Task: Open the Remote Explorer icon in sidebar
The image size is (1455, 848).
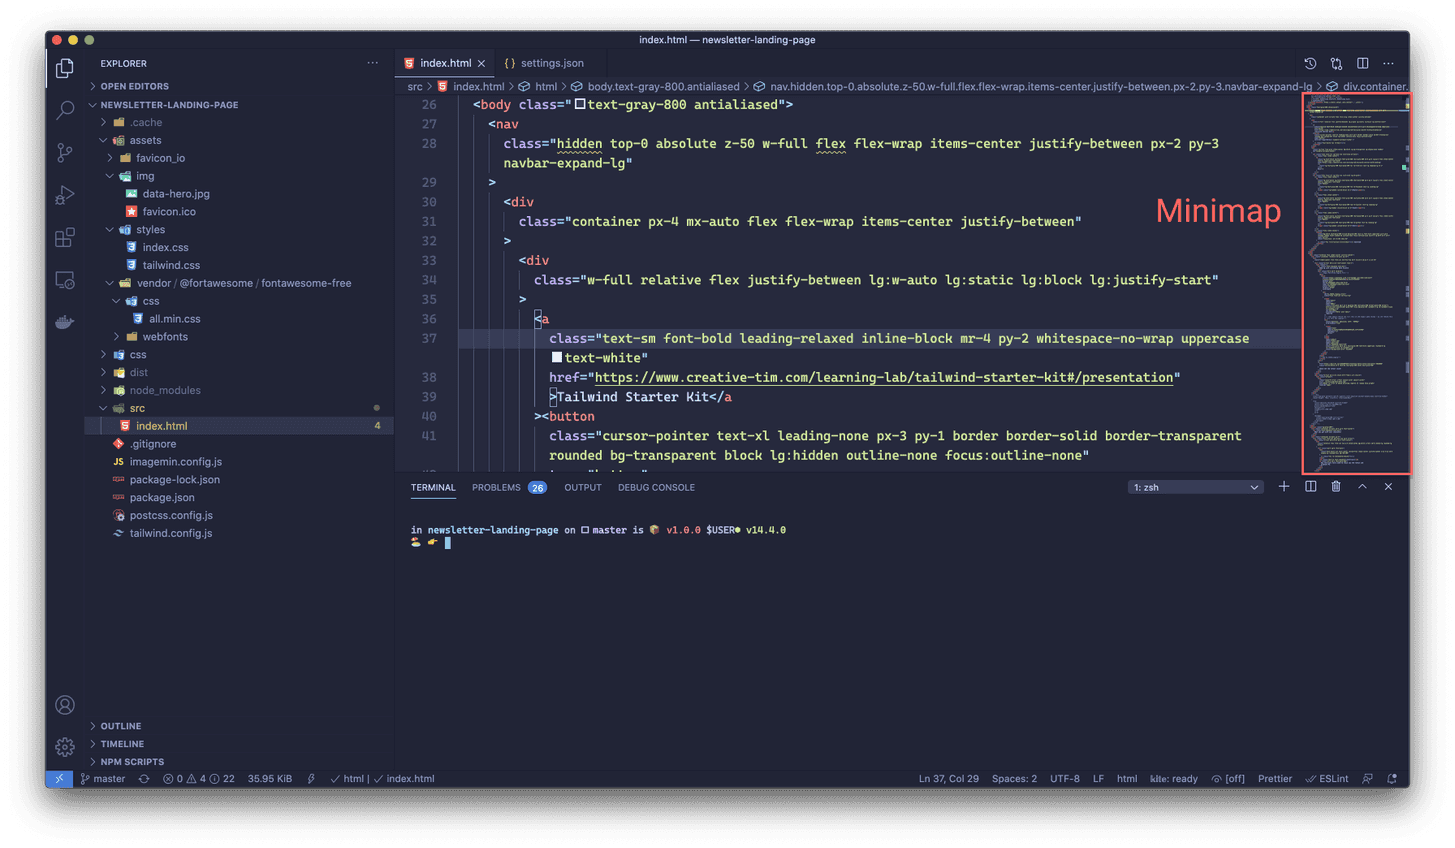Action: pos(64,280)
